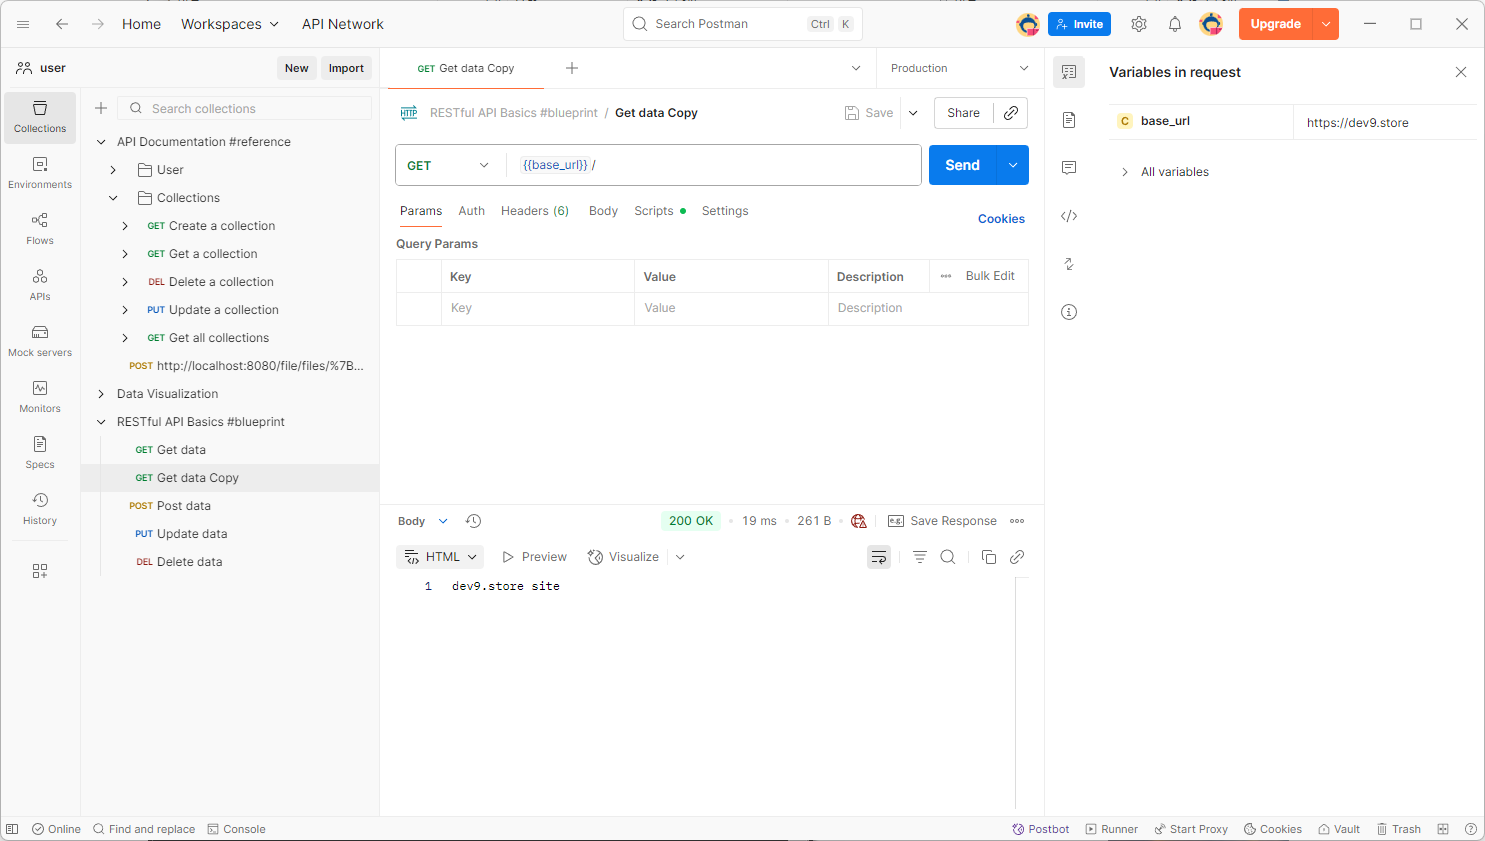Open the Comments icon in right sidebar
Screen dimensions: 1485x841
(1069, 168)
